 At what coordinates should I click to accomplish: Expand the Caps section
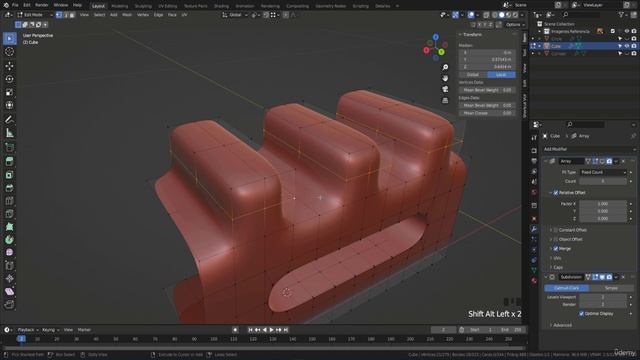[558, 267]
